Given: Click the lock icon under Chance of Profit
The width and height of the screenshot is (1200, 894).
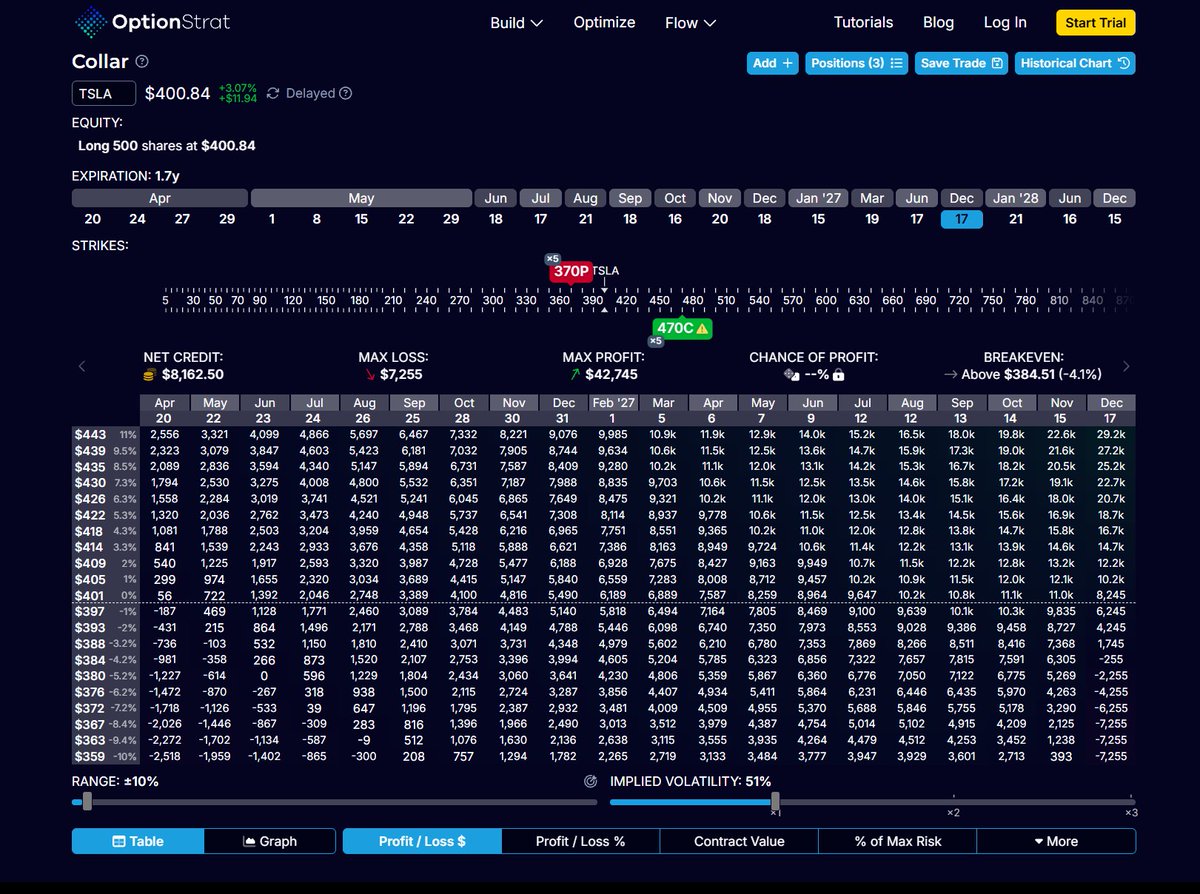Looking at the screenshot, I should pos(838,375).
